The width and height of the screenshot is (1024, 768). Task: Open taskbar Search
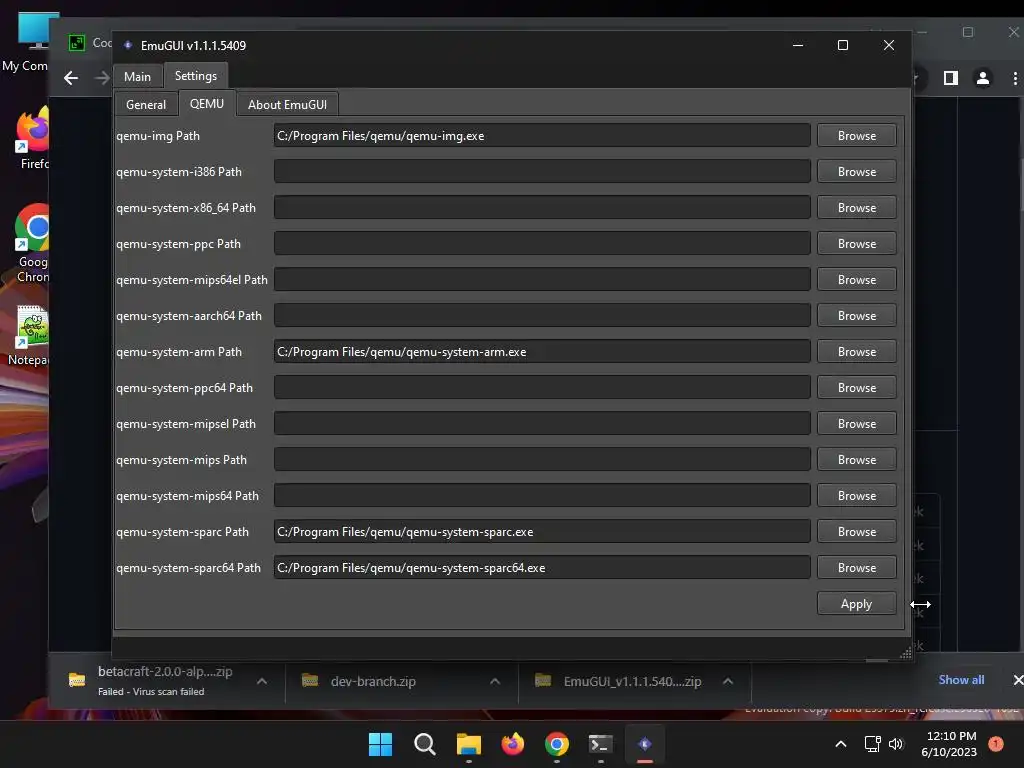(424, 744)
